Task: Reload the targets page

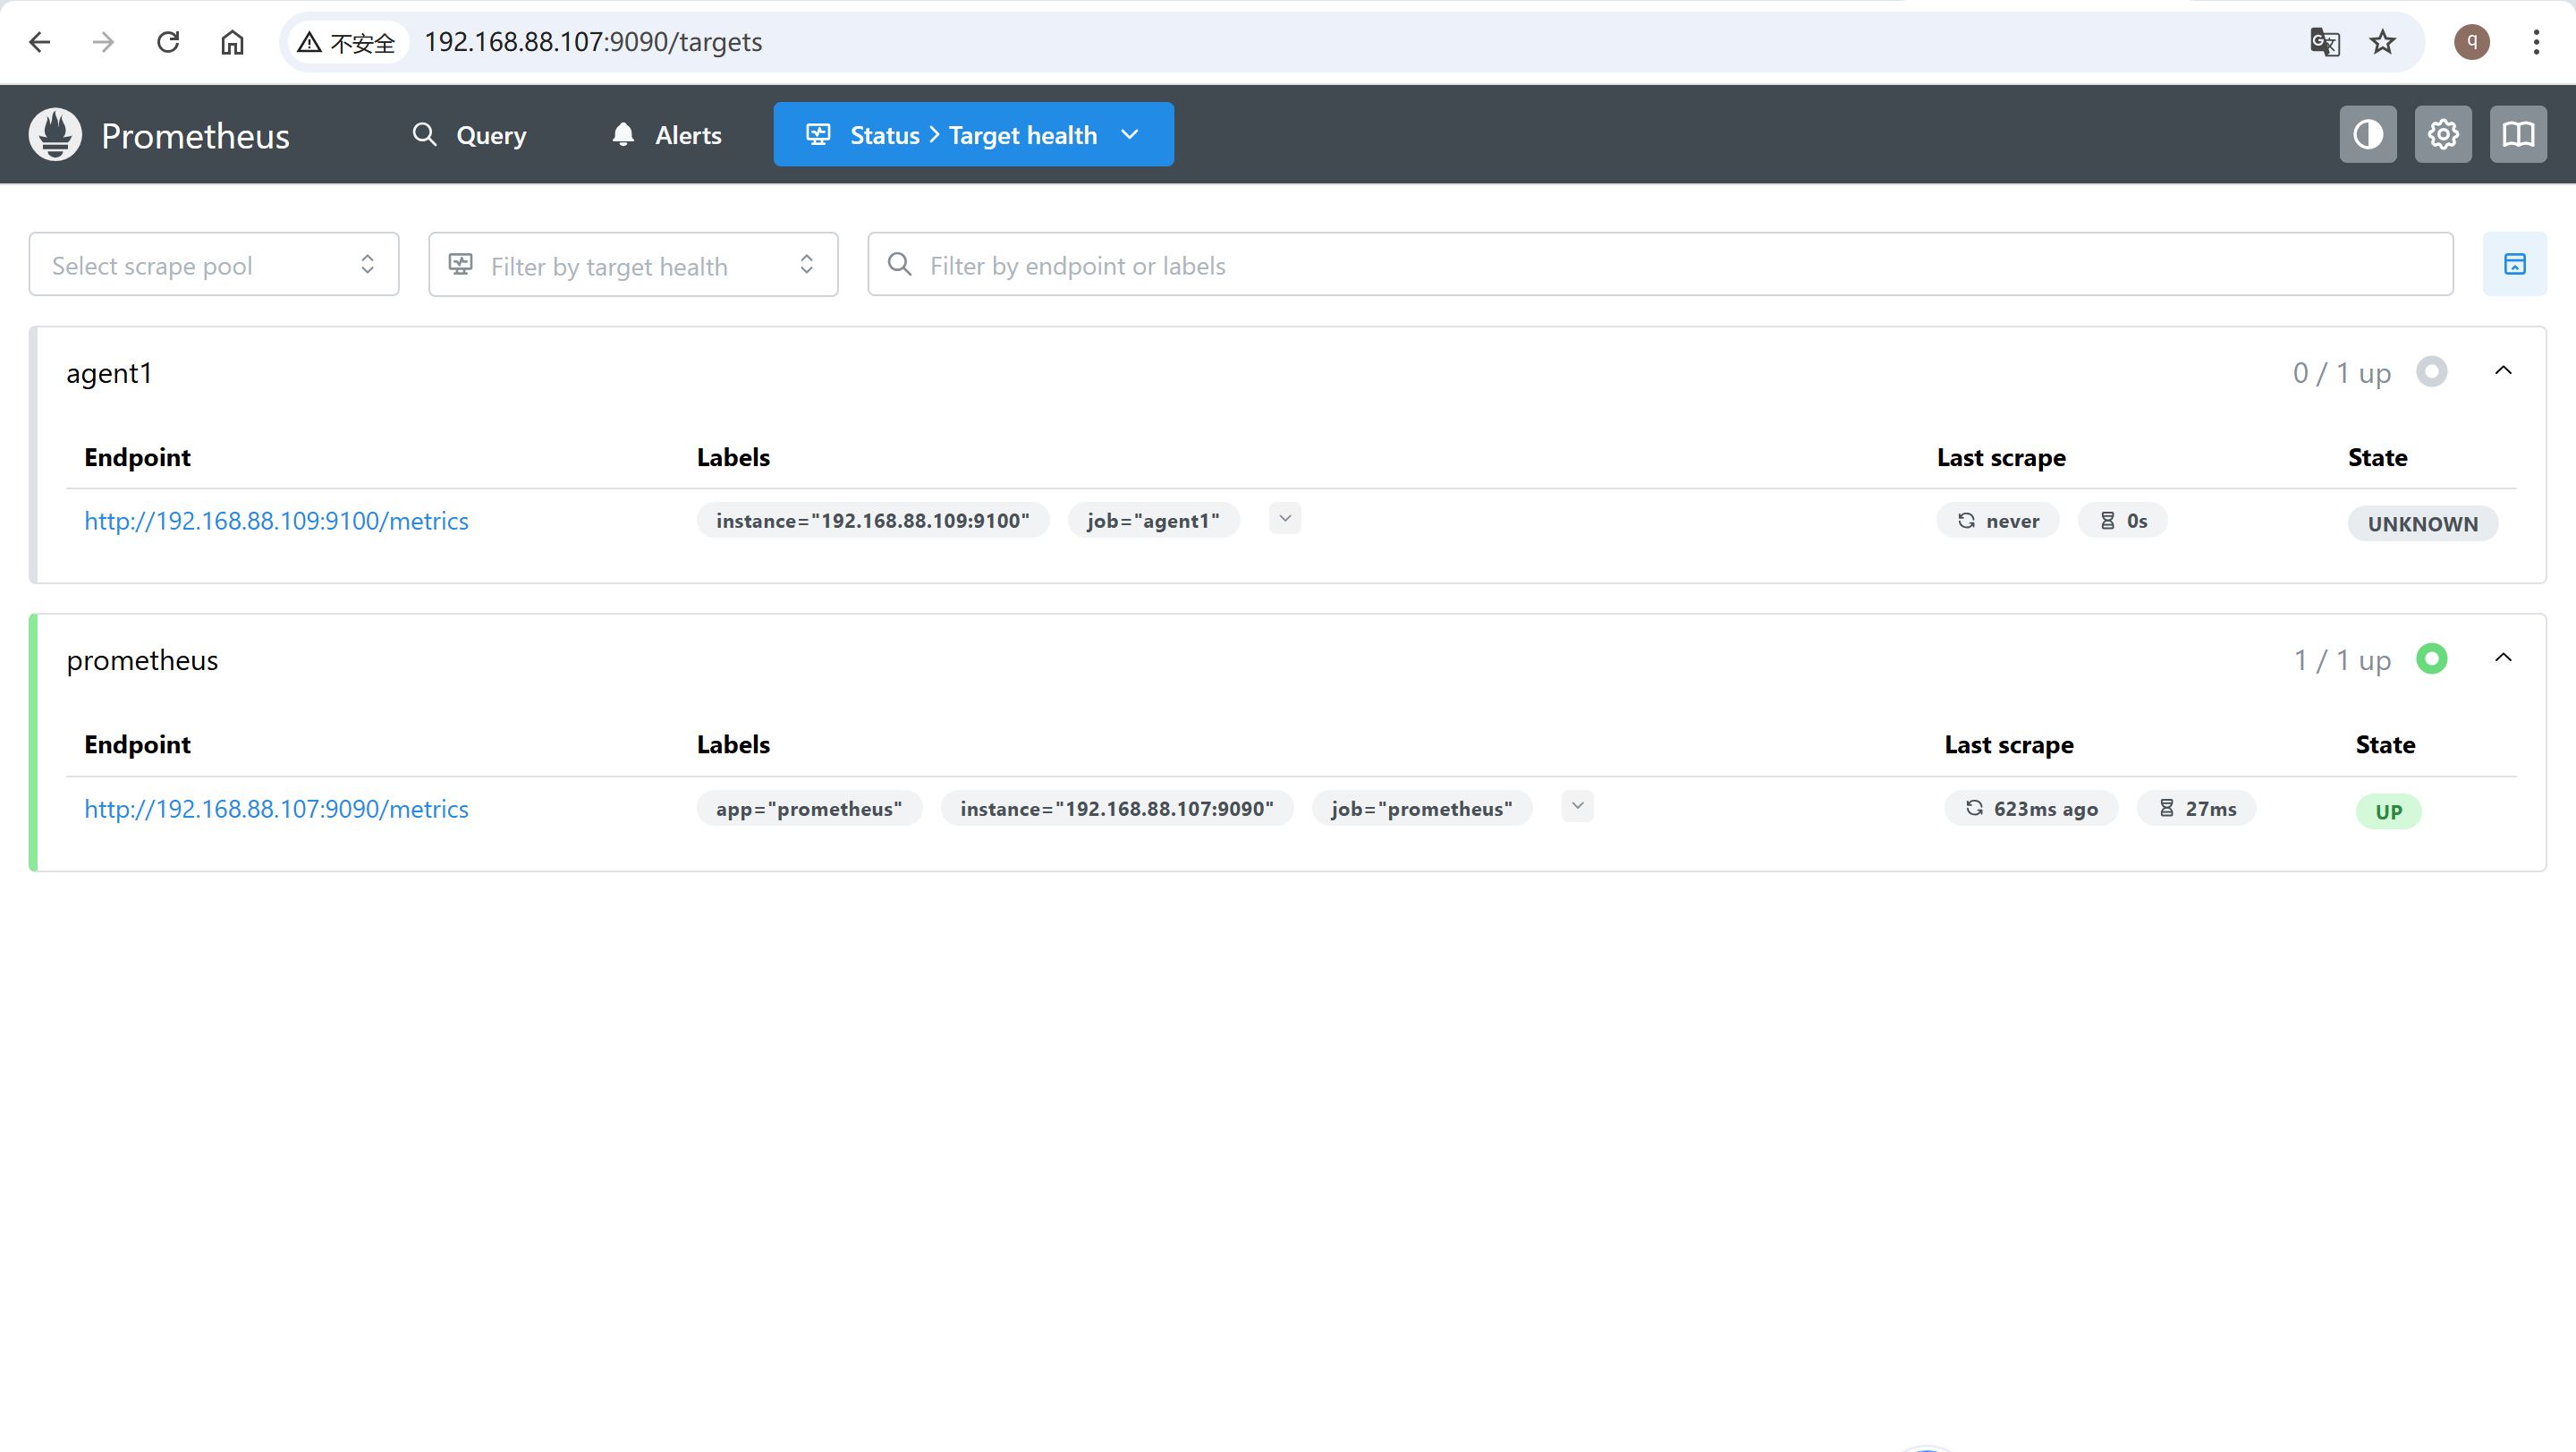Action: pos(168,42)
